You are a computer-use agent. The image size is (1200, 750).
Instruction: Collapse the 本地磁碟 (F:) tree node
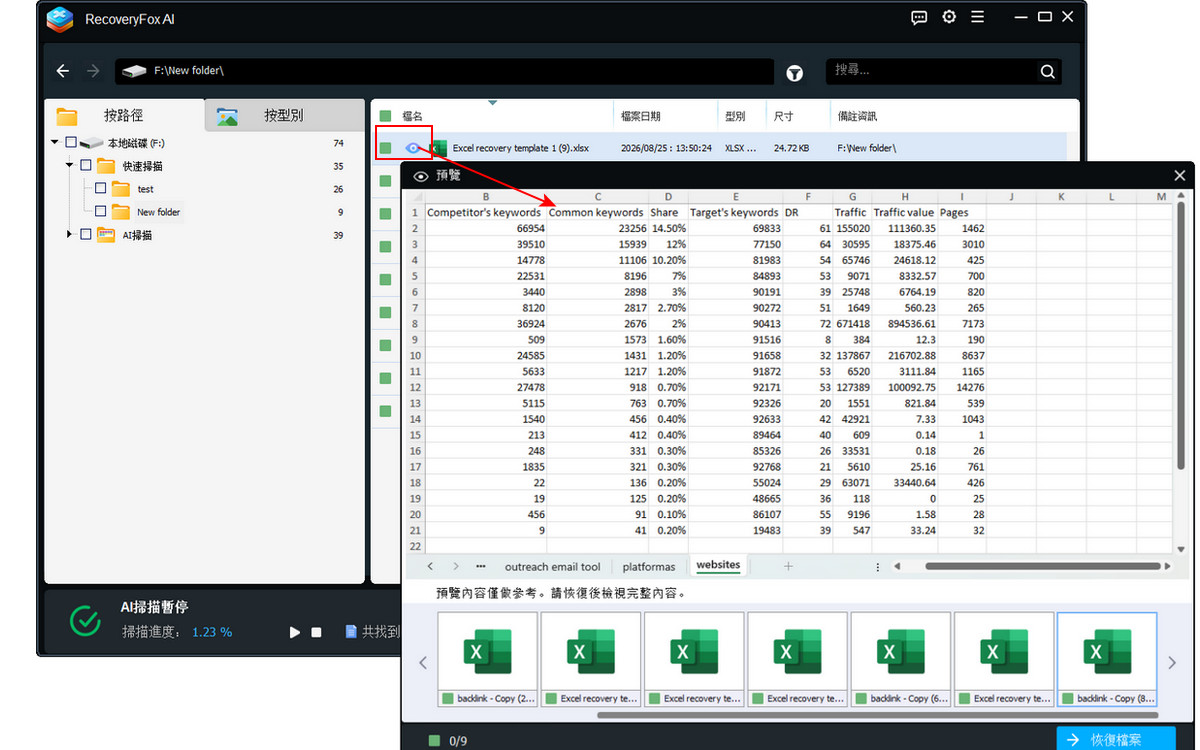pyautogui.click(x=55, y=143)
